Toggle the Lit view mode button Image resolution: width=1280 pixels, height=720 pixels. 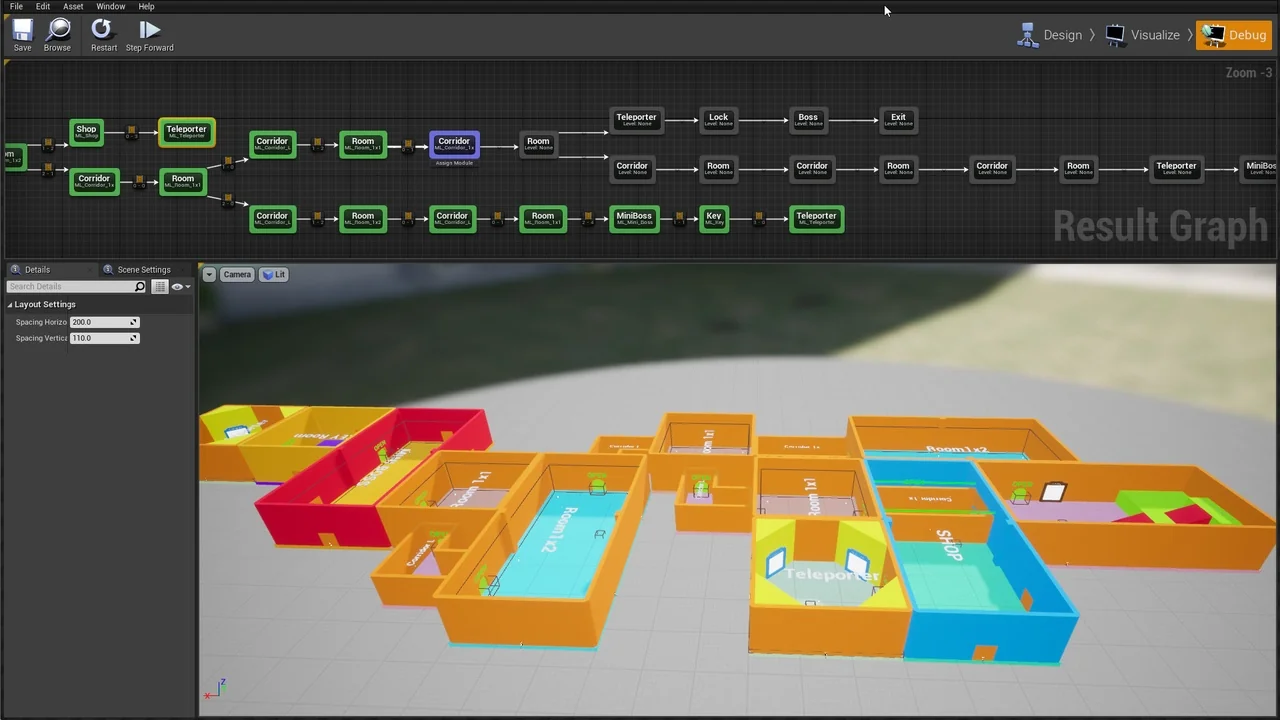click(x=274, y=274)
